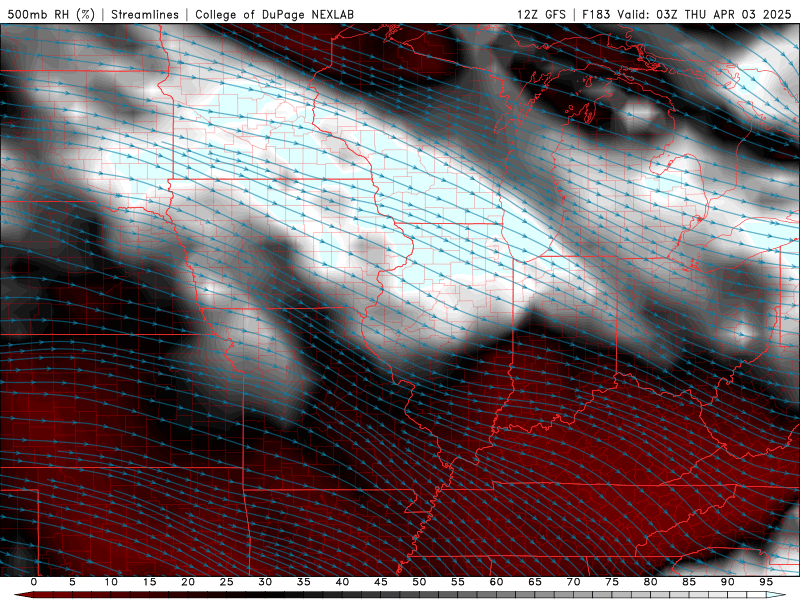Screen dimensions: 800x600
Task: Click the colorbar label '0'
Action: pyautogui.click(x=34, y=582)
